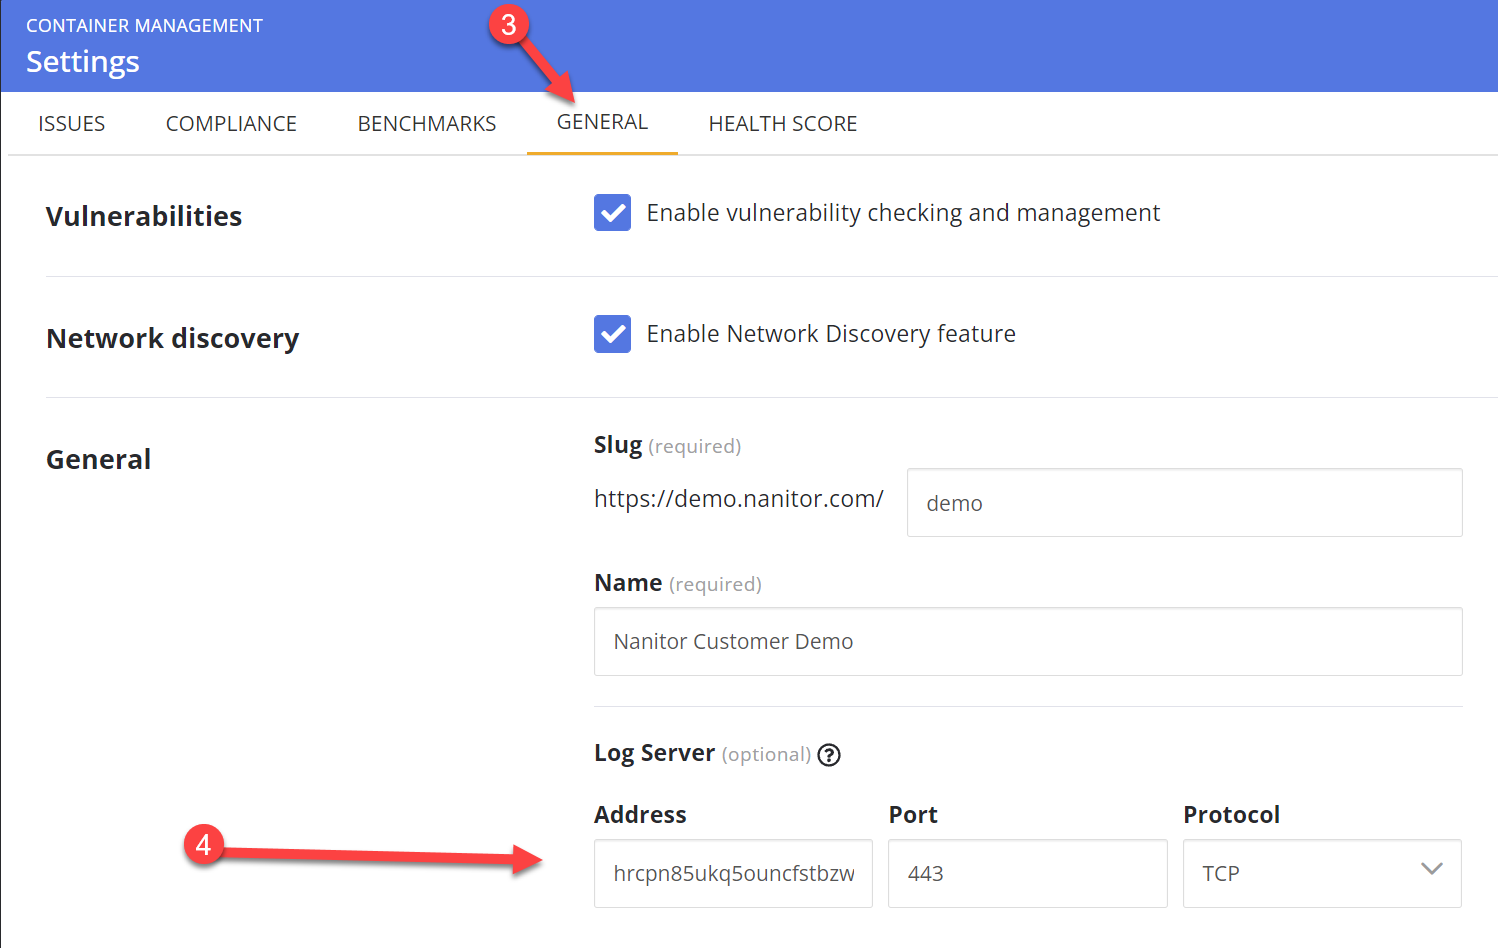
Task: Click the chevron arrow in the Protocol field
Action: tap(1431, 869)
